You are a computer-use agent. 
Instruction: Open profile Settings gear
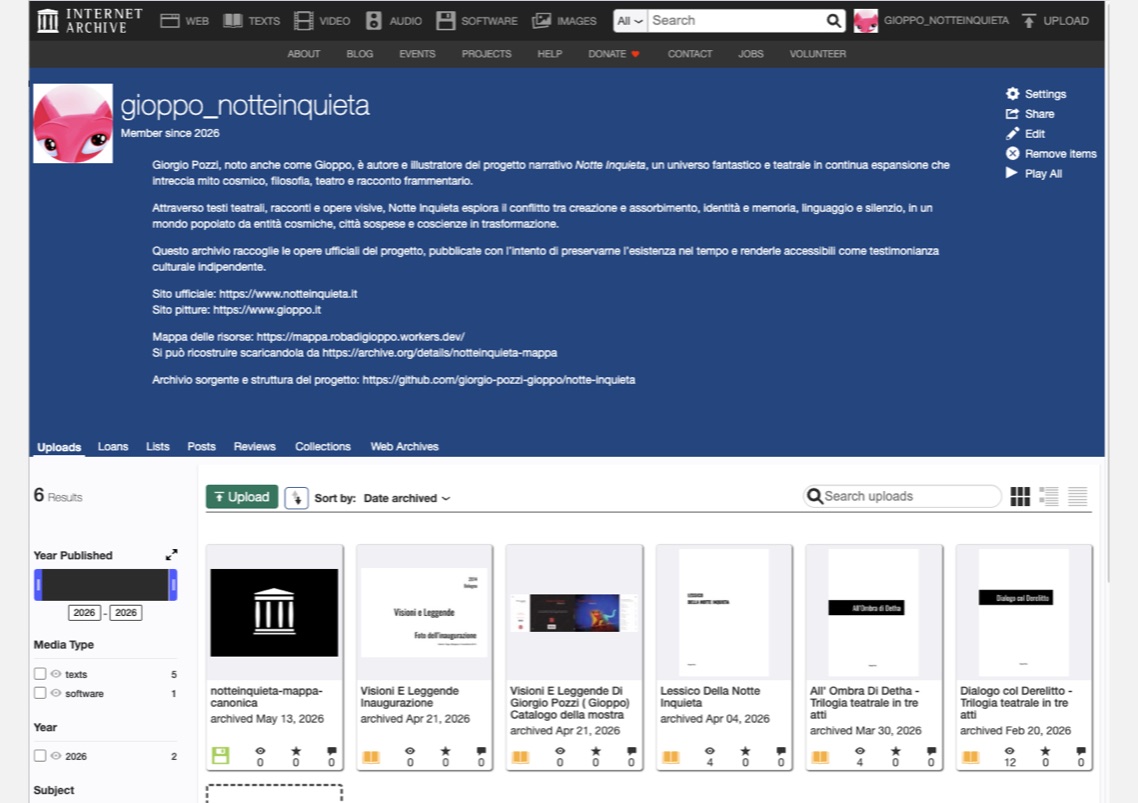(x=1036, y=94)
